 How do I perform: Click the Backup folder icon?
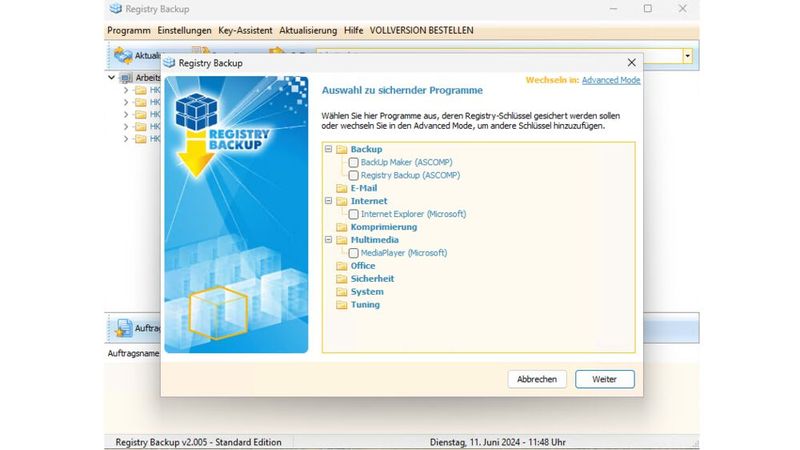pos(342,149)
